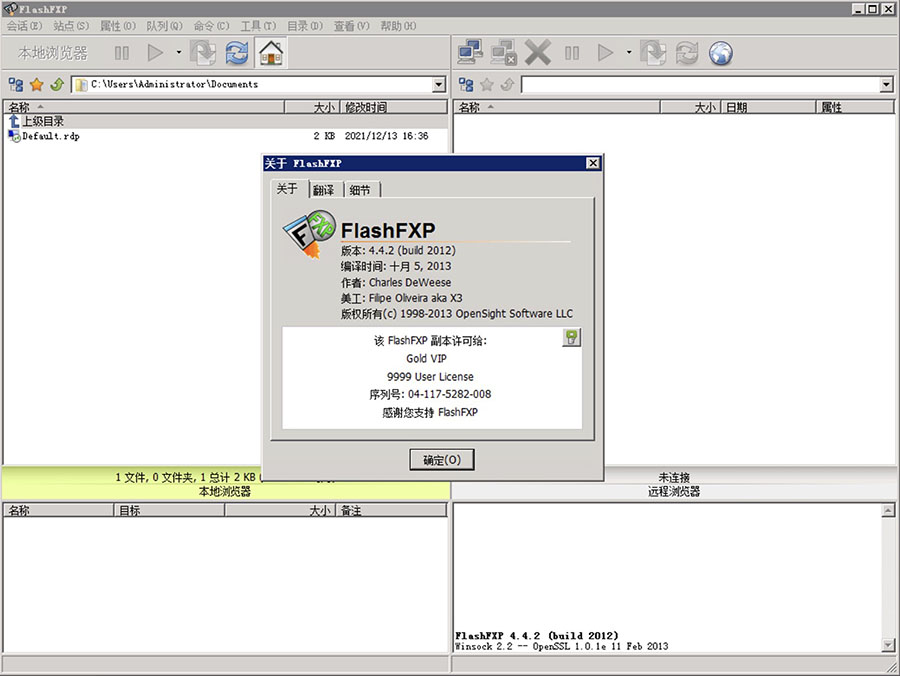Click the remote abort X icon
This screenshot has width=900, height=676.
click(538, 52)
